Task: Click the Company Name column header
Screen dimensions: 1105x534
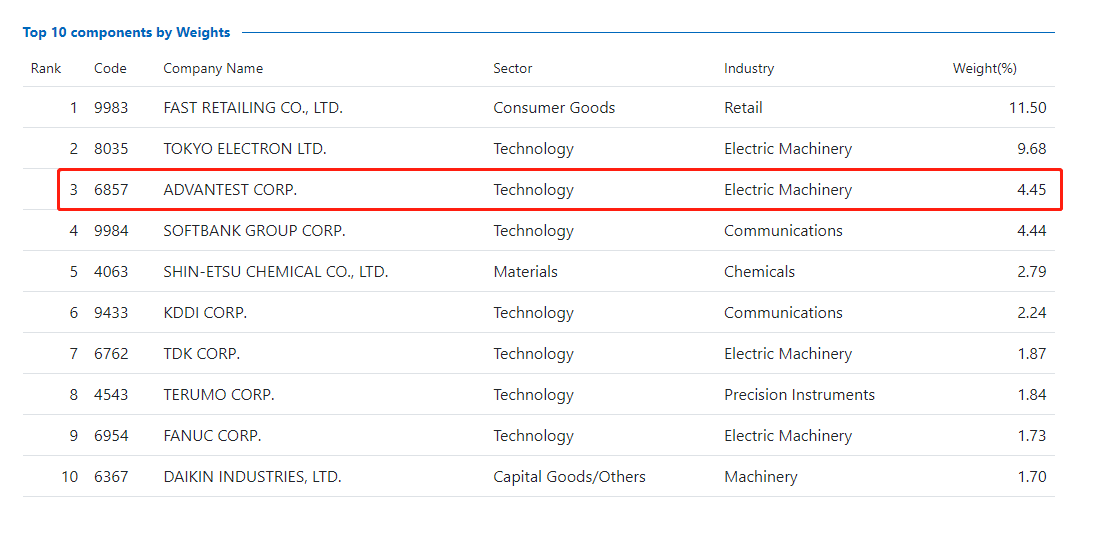Action: click(x=213, y=68)
